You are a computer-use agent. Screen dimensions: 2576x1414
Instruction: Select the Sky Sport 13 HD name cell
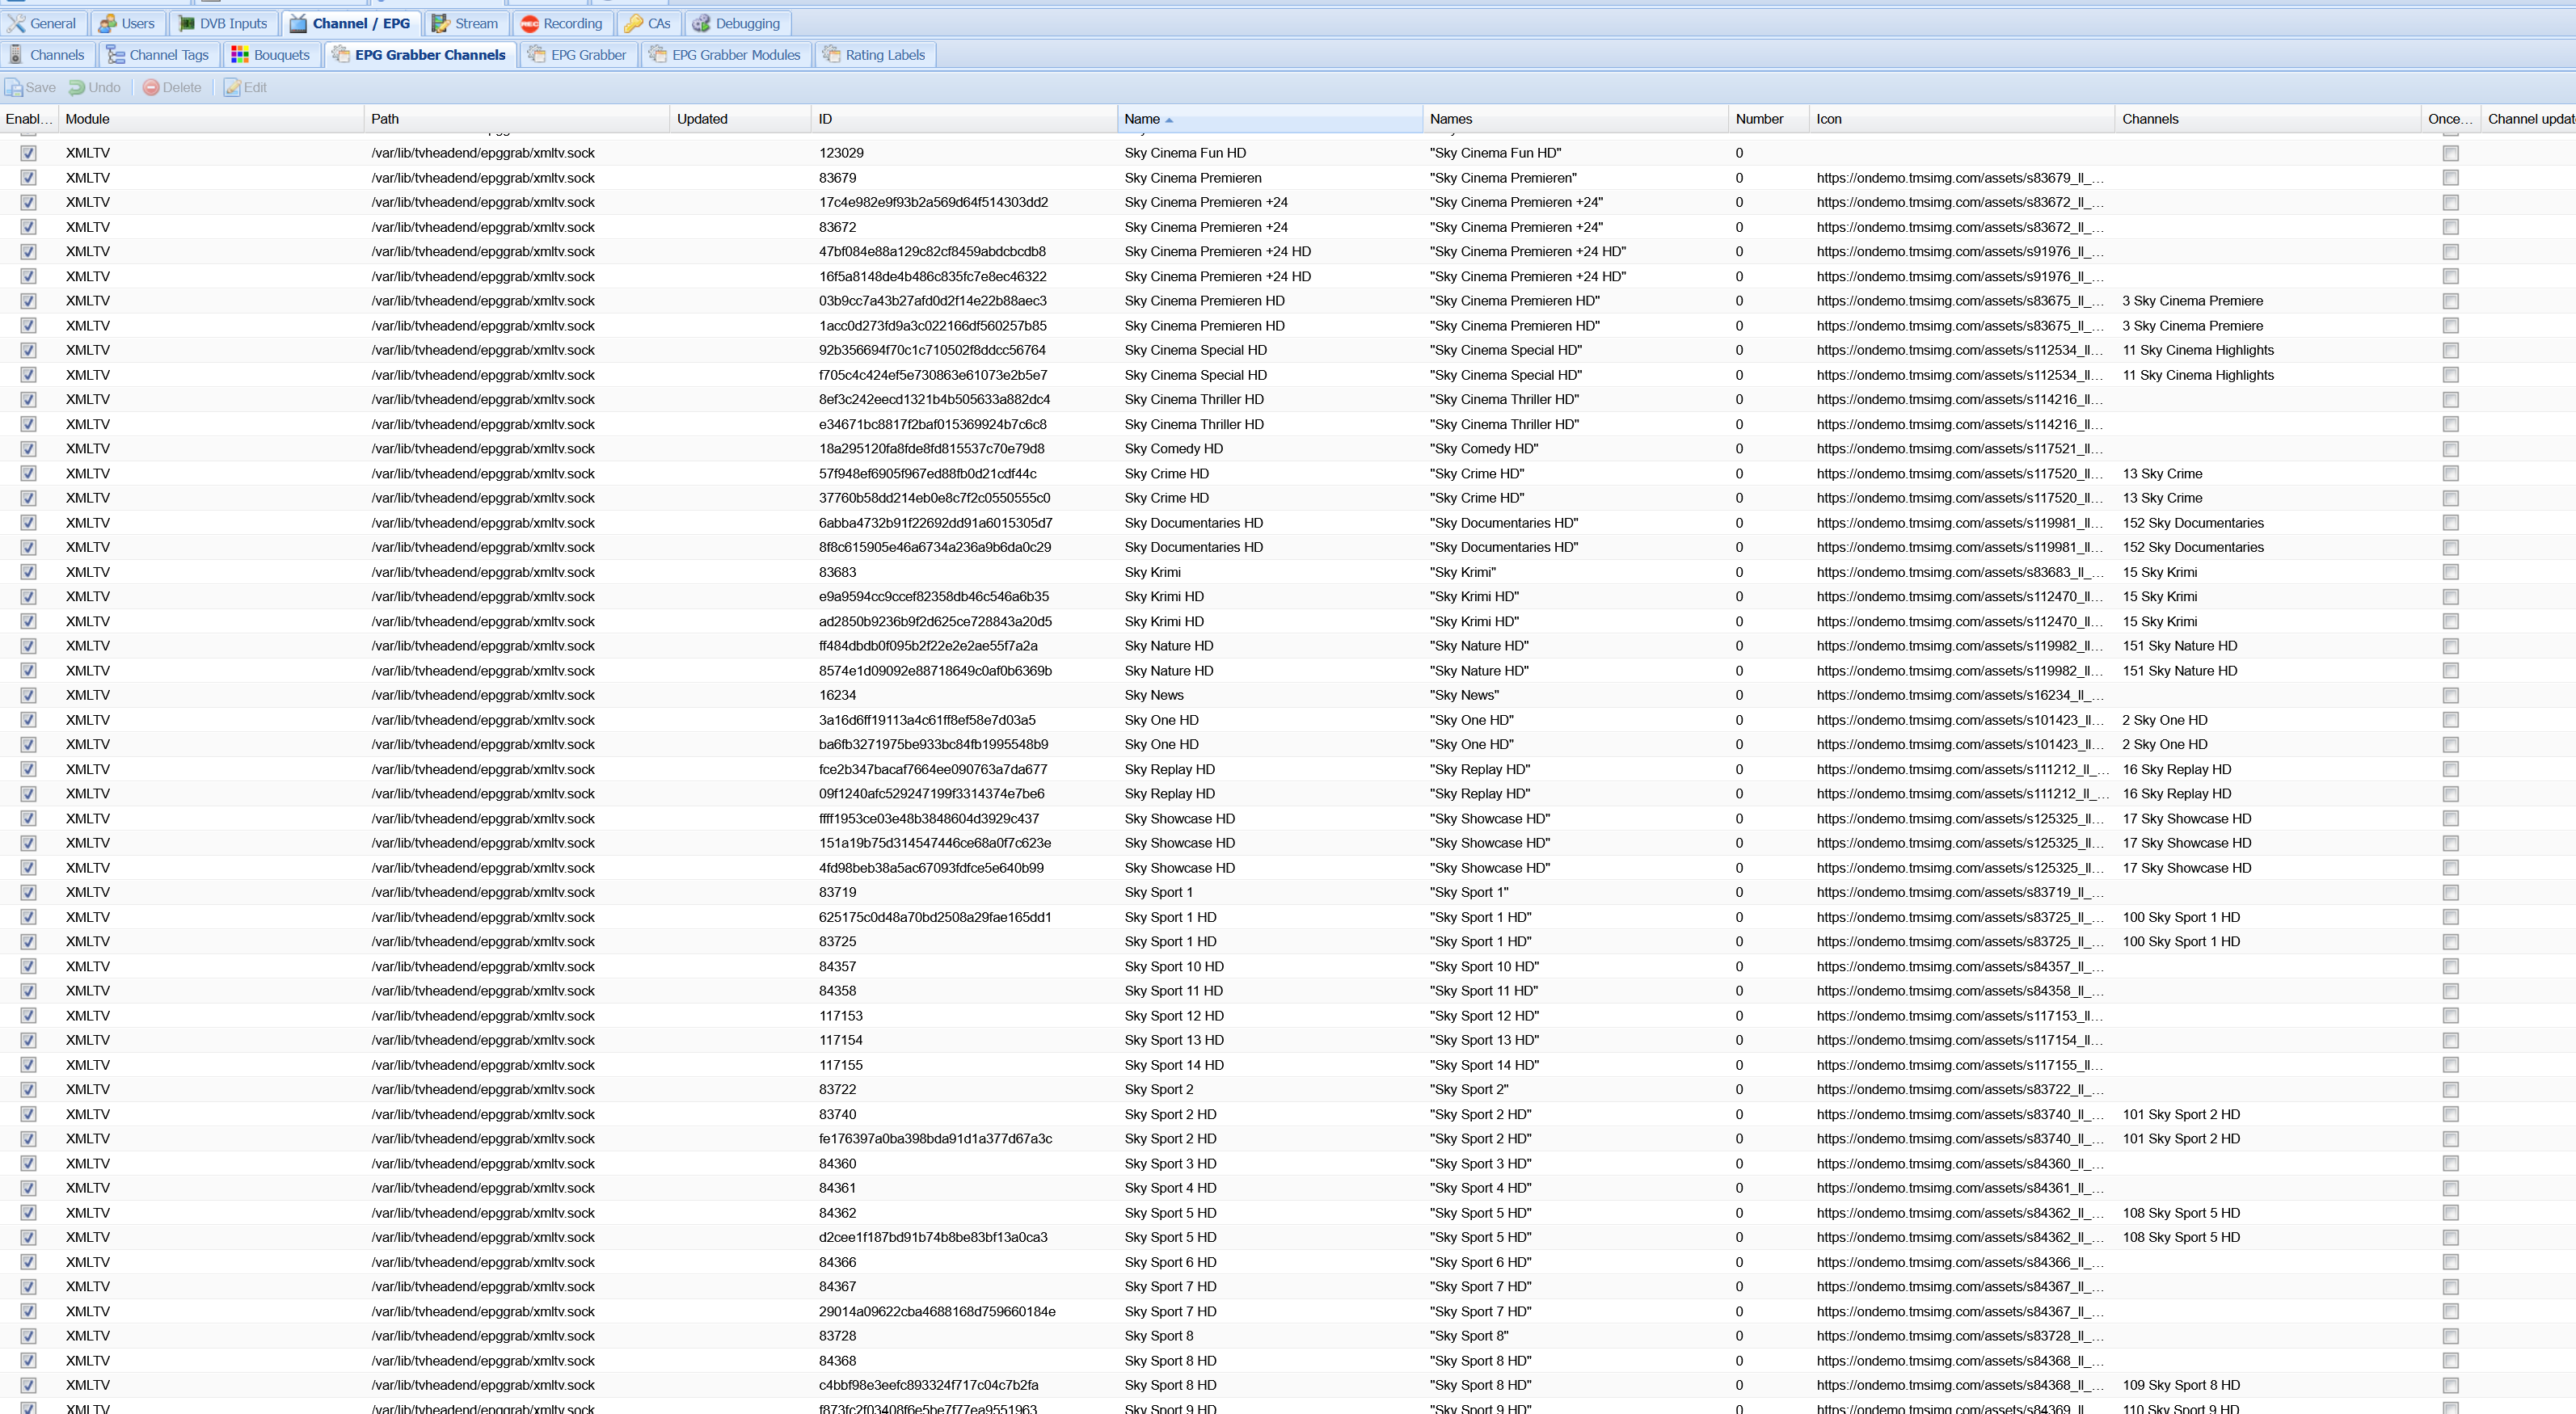[x=1270, y=1040]
